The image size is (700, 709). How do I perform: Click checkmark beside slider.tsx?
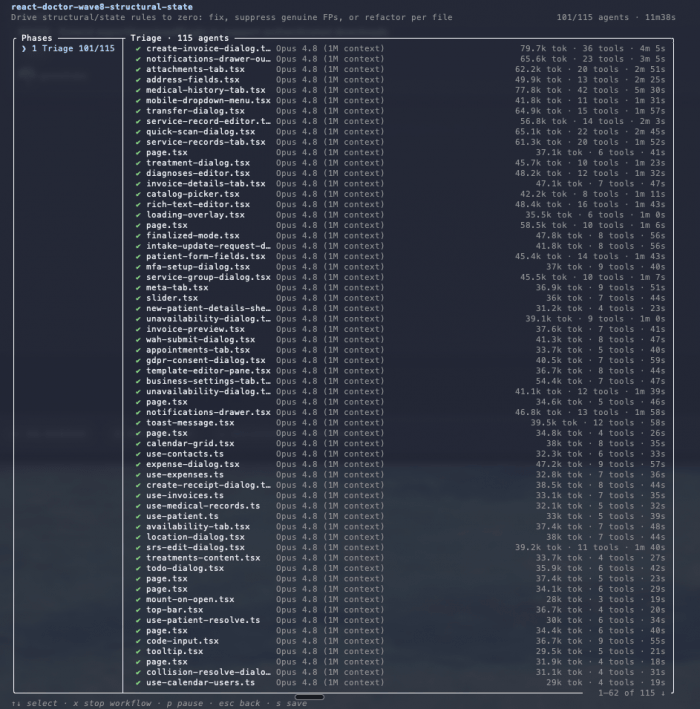(138, 298)
